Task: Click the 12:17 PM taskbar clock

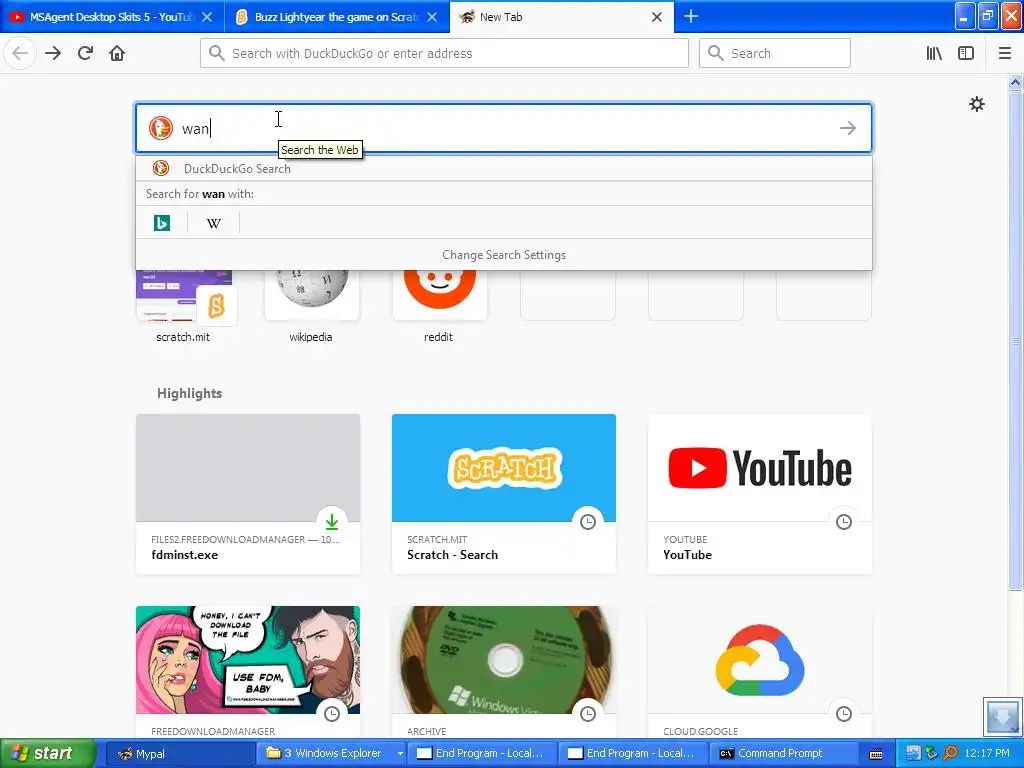Action: tap(987, 753)
